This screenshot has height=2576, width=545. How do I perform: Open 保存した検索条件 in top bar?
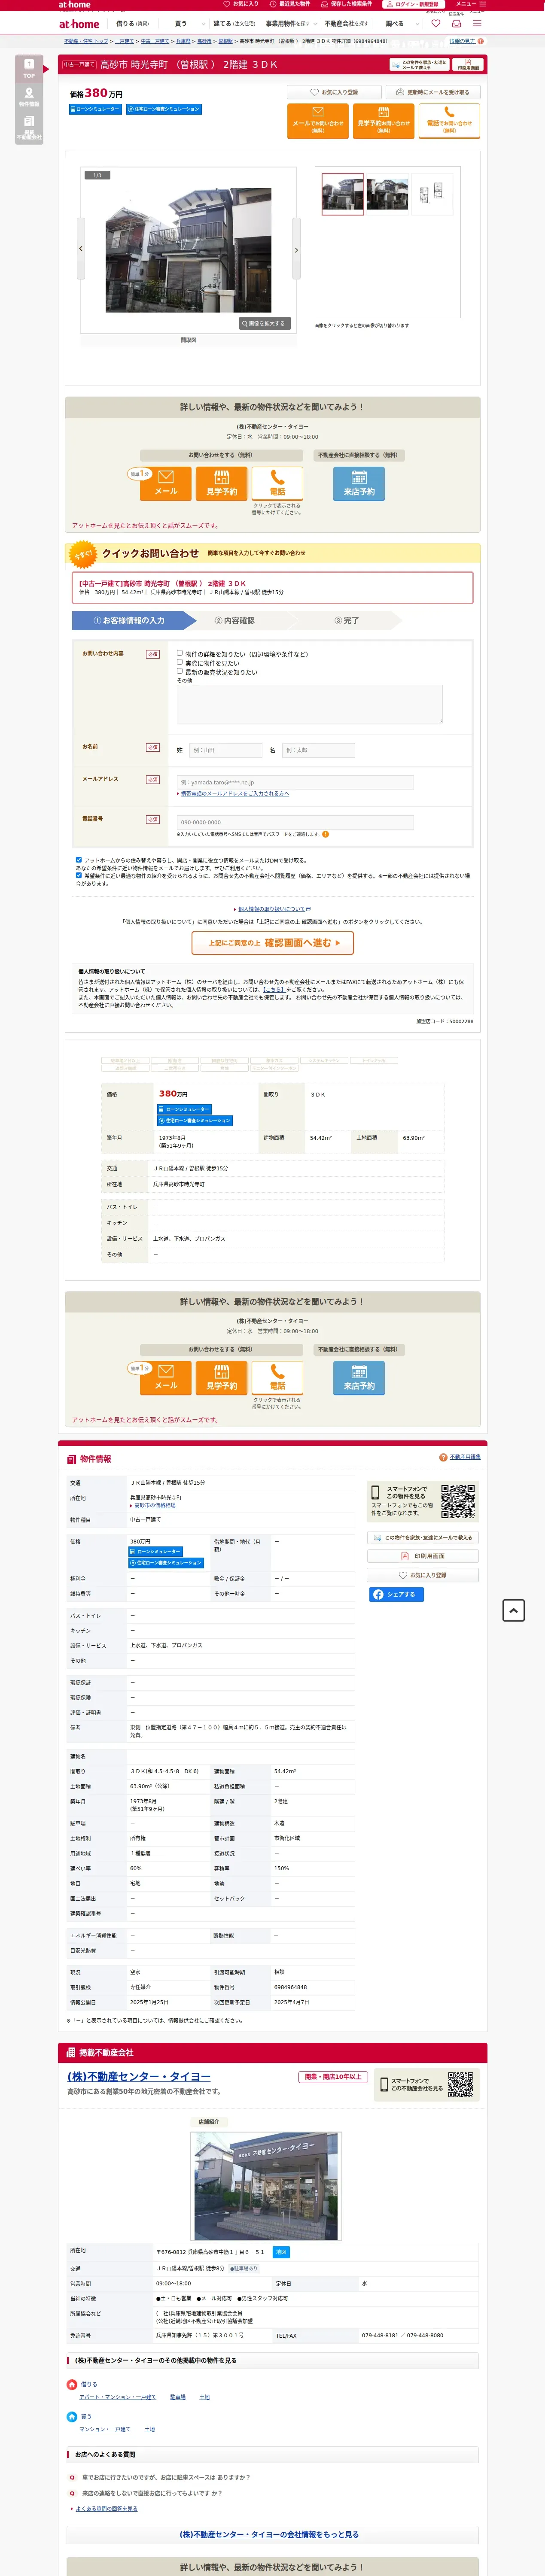[348, 4]
